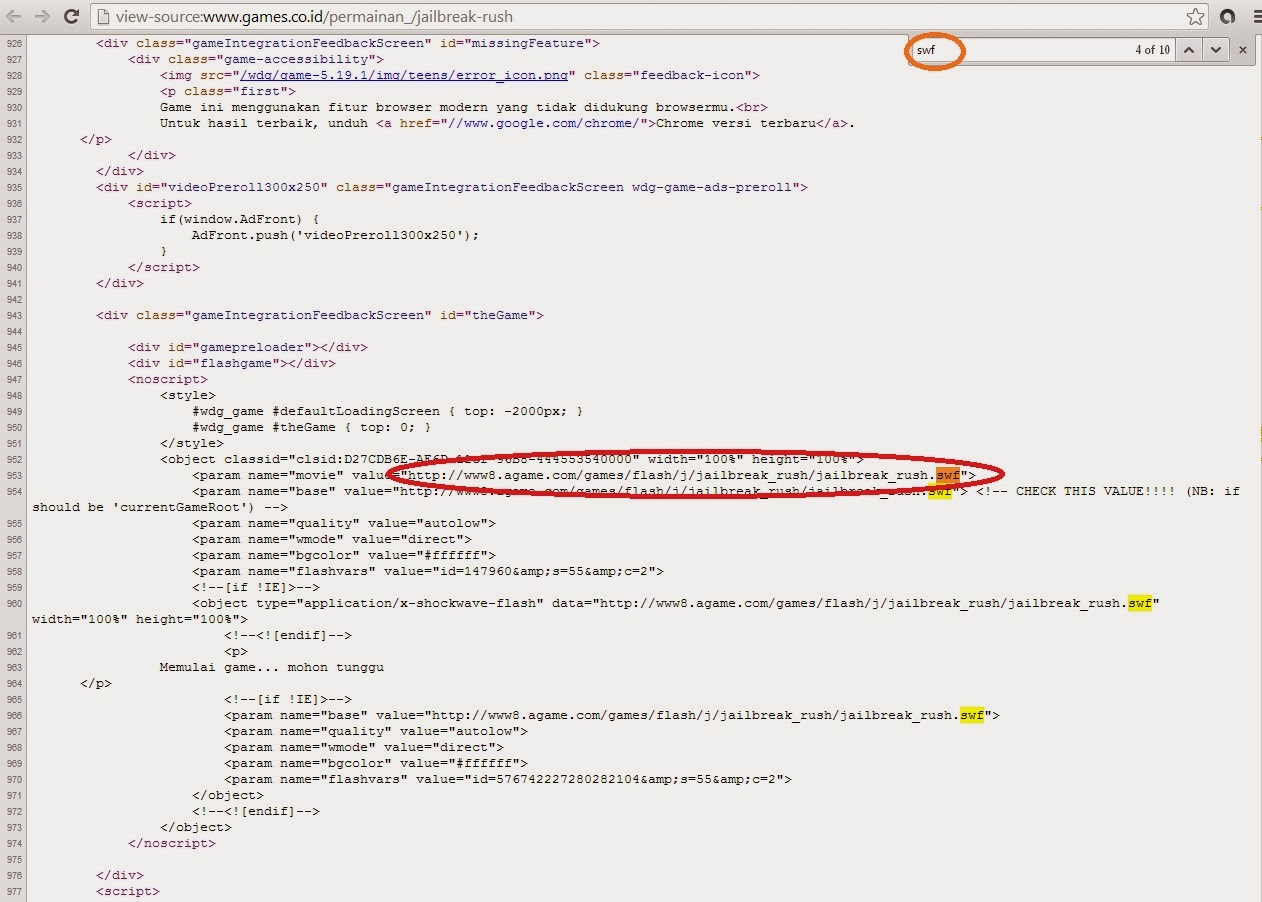Click the text 'Chrome versi terbaru'
Viewport: 1262px width, 902px height.
pyautogui.click(x=736, y=123)
